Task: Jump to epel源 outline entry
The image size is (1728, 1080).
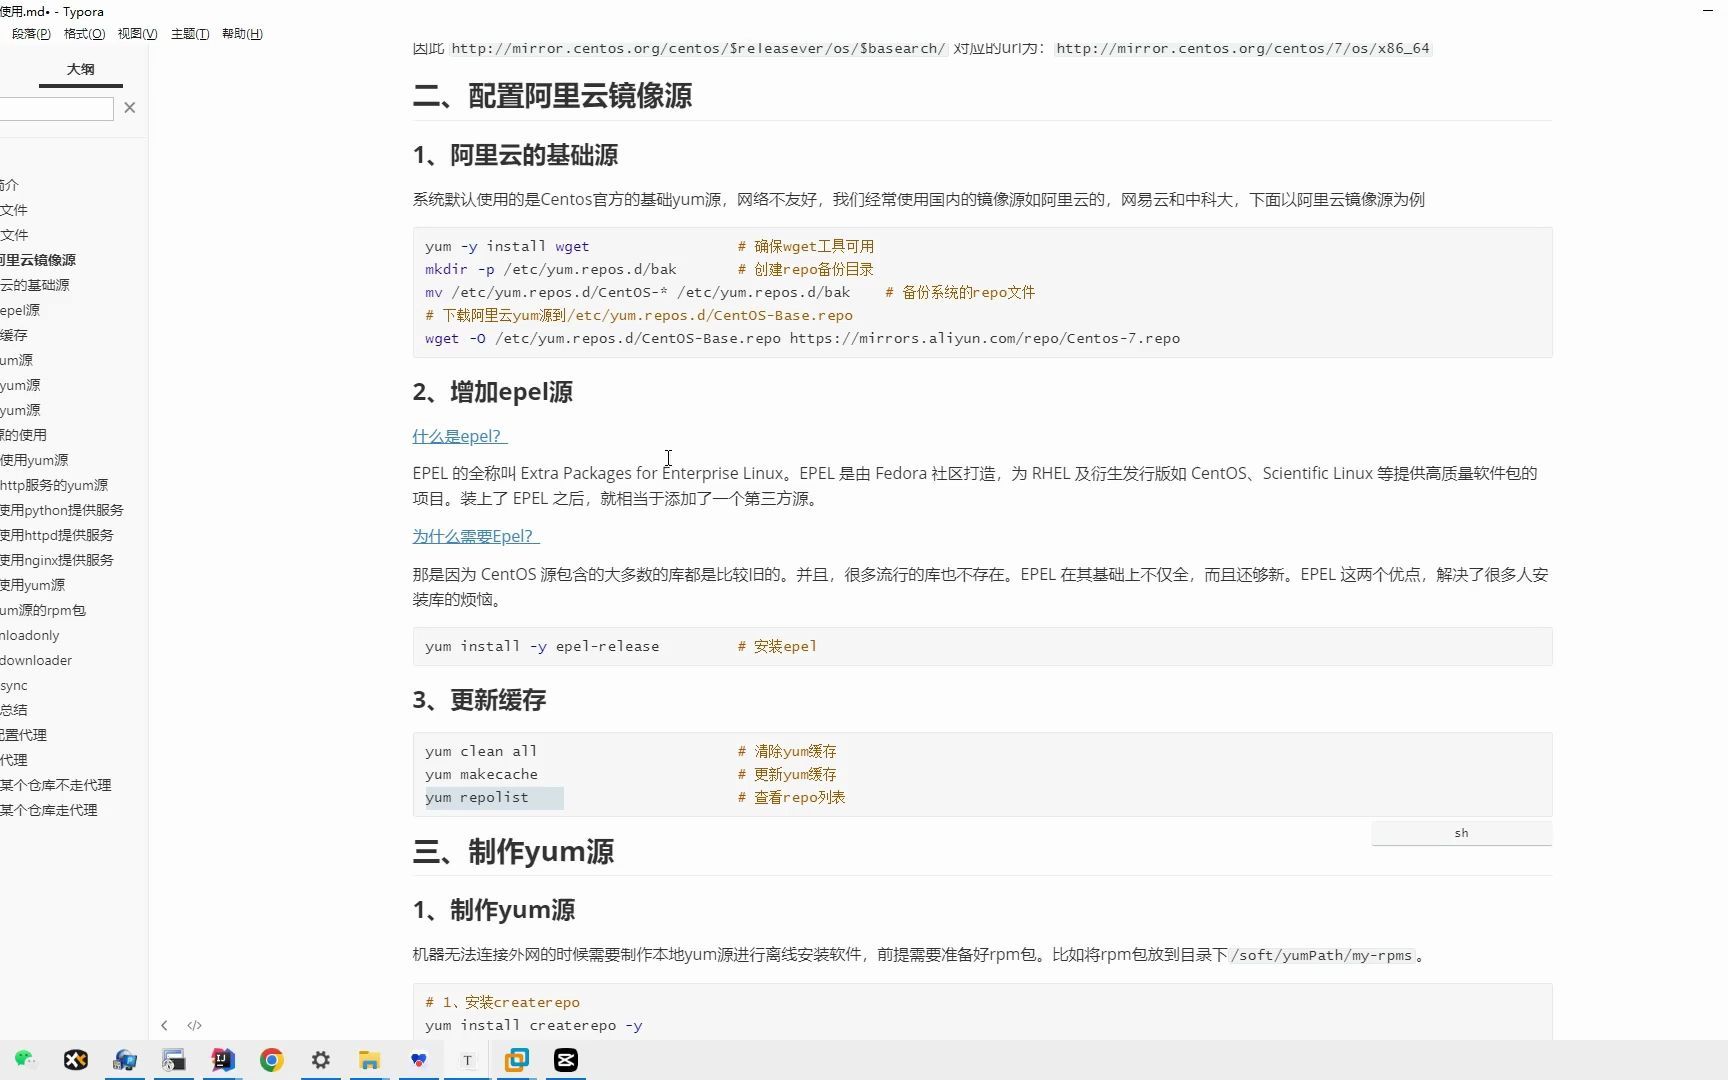Action: pyautogui.click(x=20, y=310)
